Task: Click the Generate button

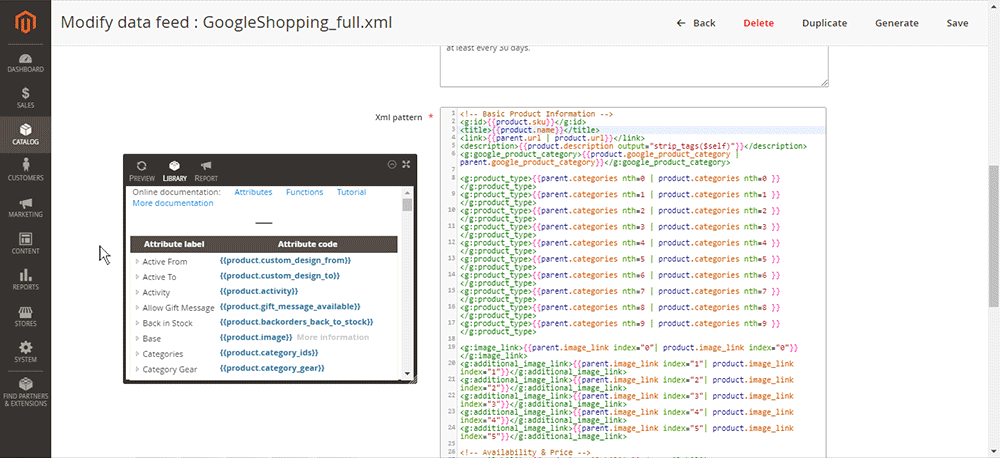Action: point(896,23)
